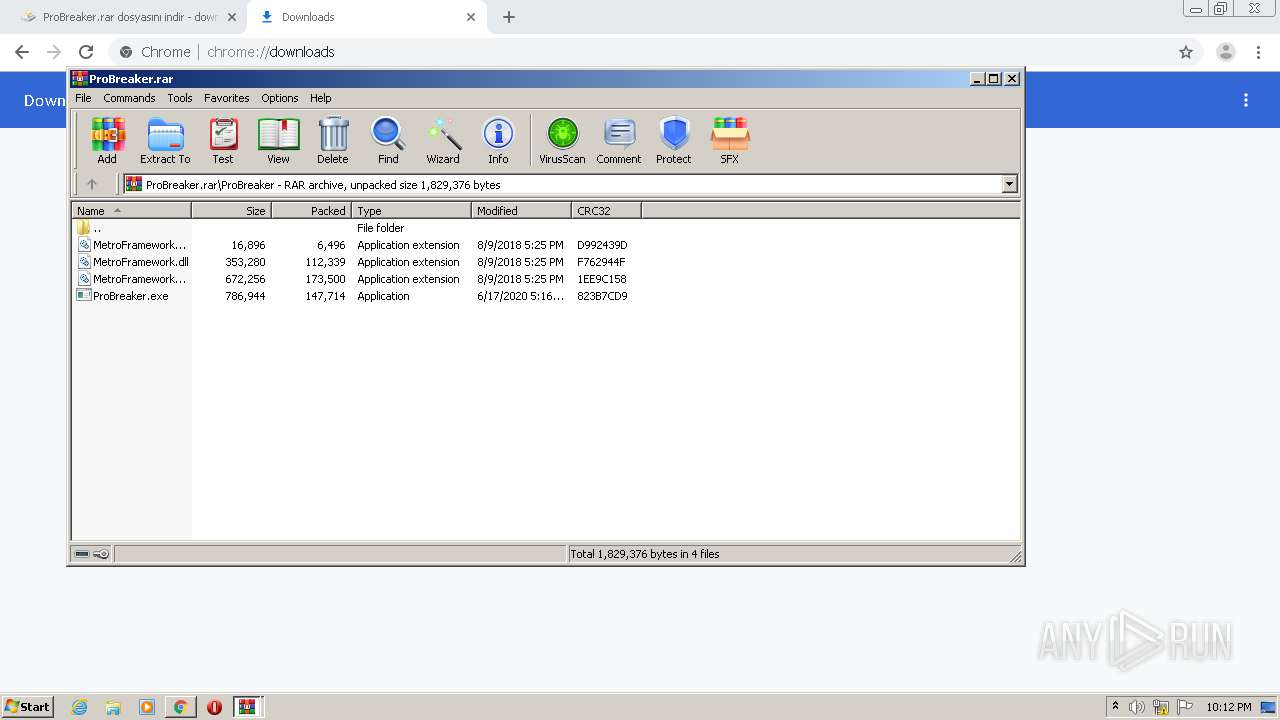Image resolution: width=1280 pixels, height=720 pixels.
Task: Launch the Wizard wand tool
Action: 443,140
